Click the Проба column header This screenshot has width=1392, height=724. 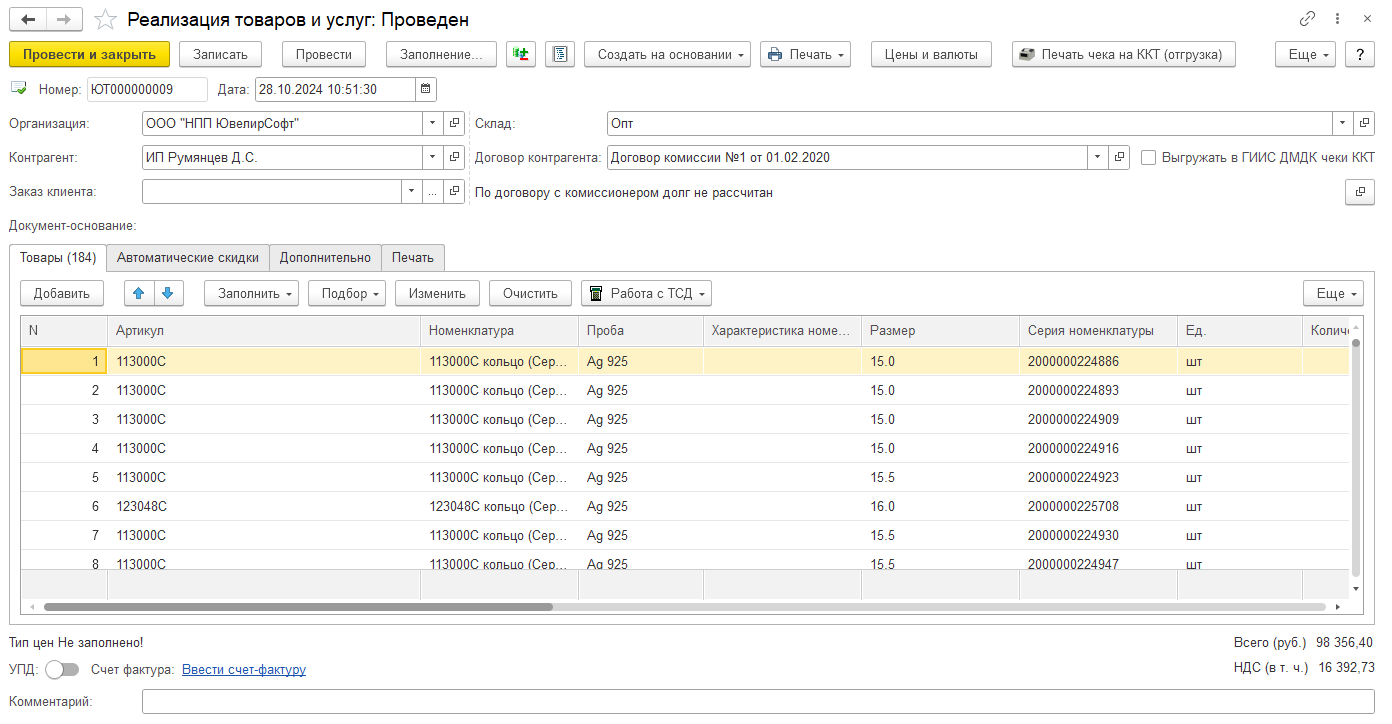pyautogui.click(x=641, y=331)
